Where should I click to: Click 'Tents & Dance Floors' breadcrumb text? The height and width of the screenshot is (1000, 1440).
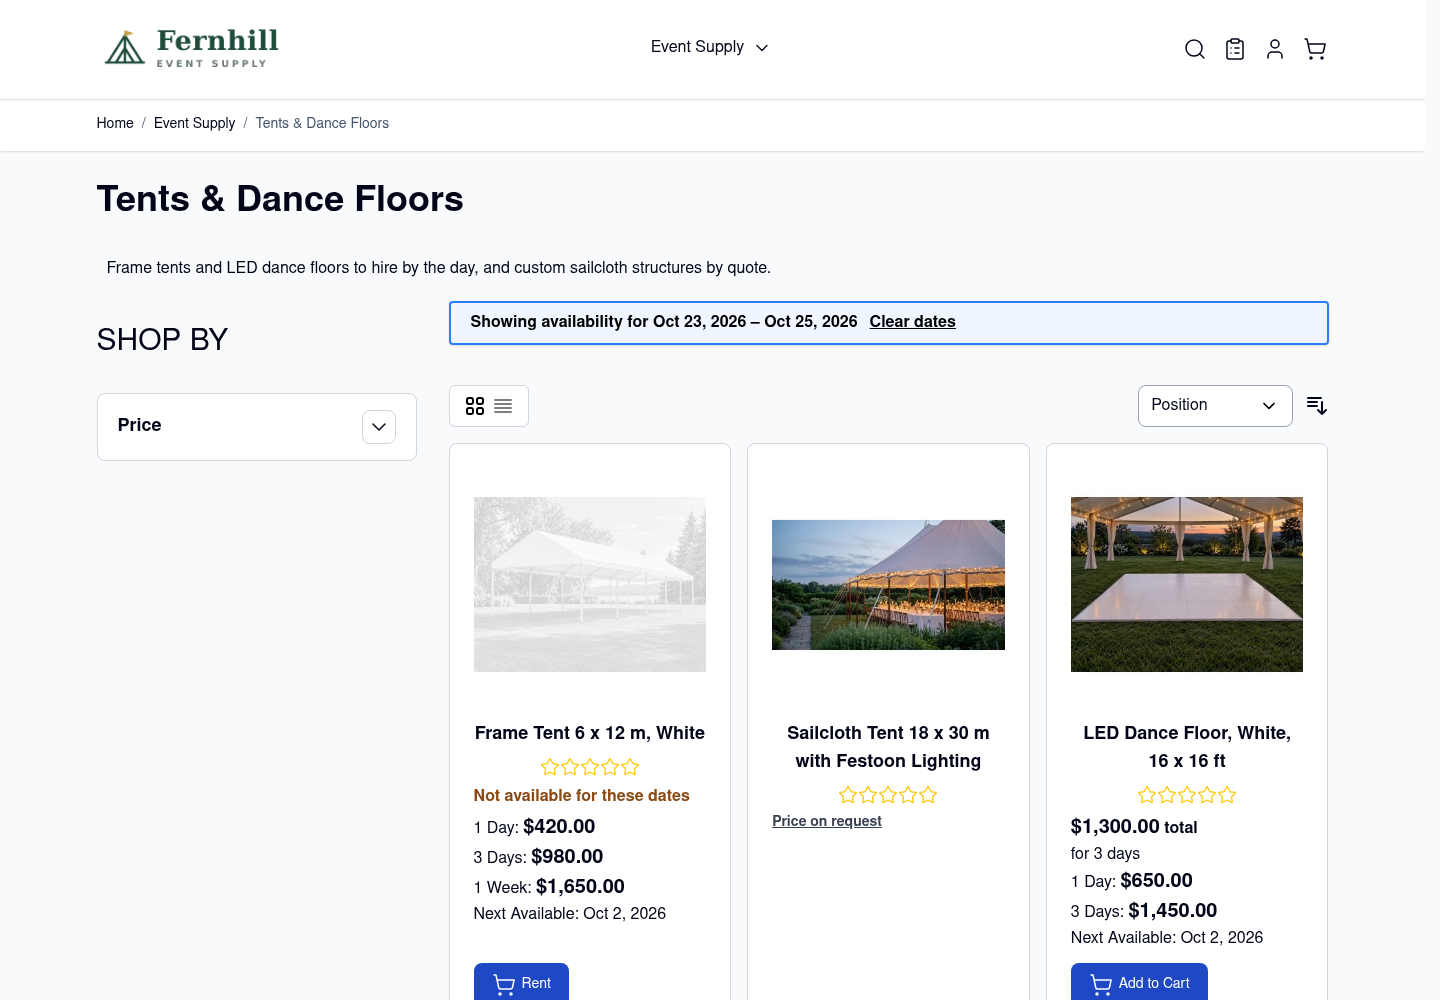click(x=322, y=123)
